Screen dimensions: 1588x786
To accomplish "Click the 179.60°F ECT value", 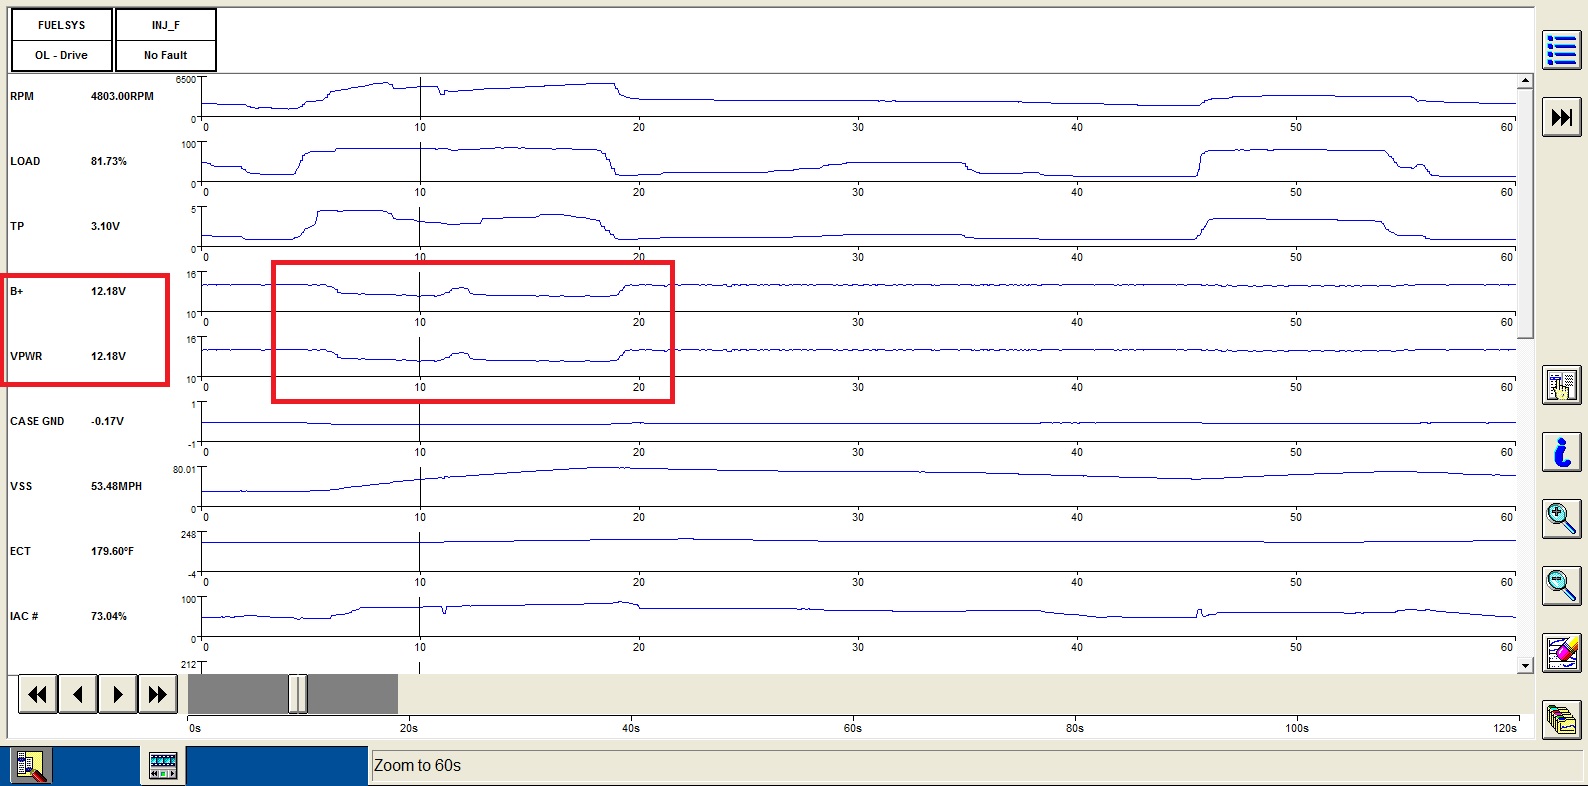I will (112, 551).
